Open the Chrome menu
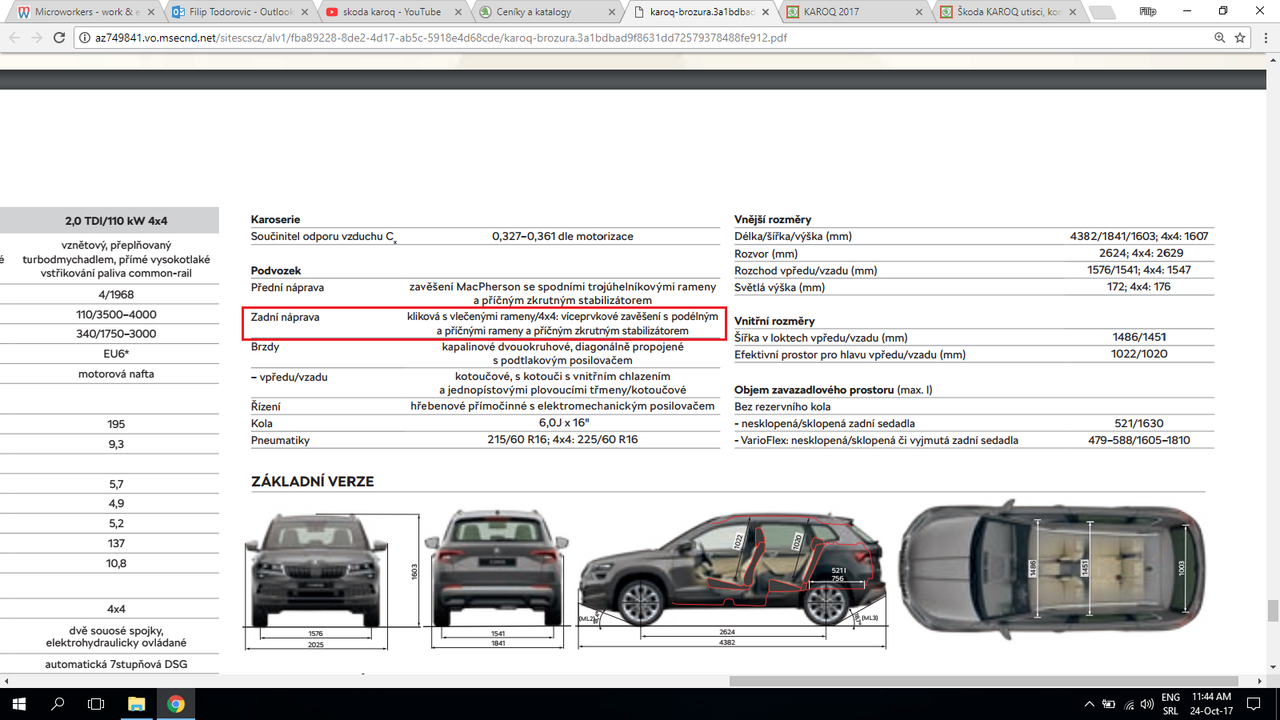The width and height of the screenshot is (1280, 720). [1266, 37]
